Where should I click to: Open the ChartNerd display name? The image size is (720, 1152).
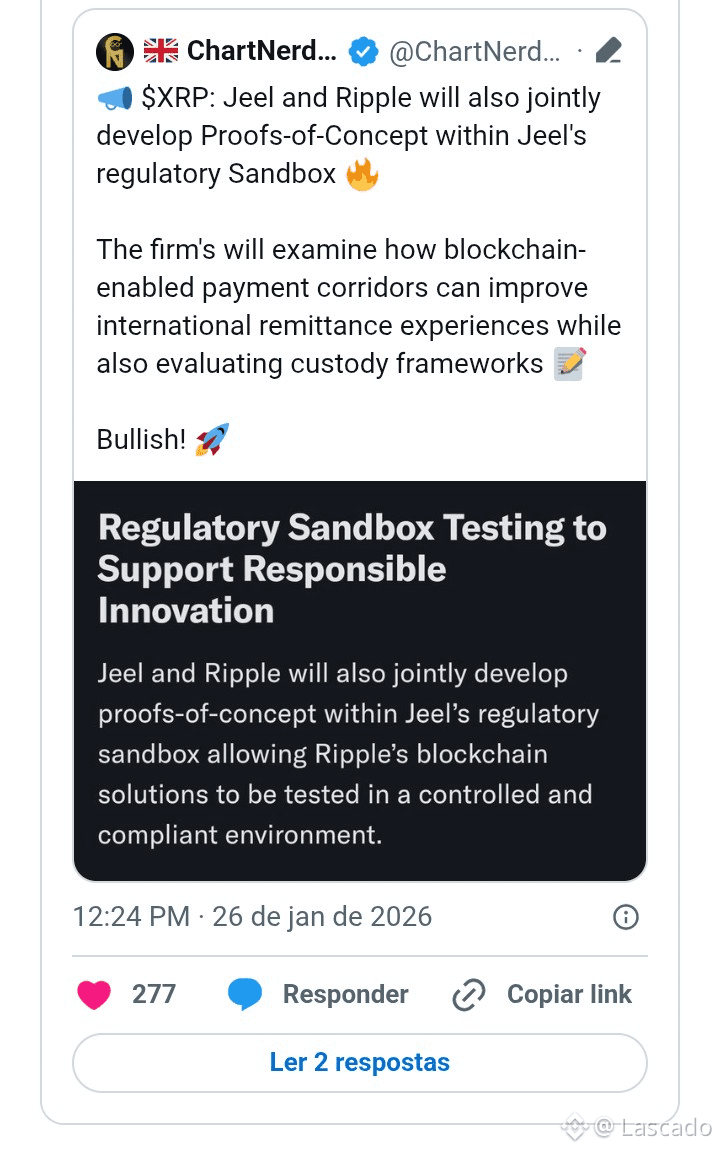tap(261, 52)
